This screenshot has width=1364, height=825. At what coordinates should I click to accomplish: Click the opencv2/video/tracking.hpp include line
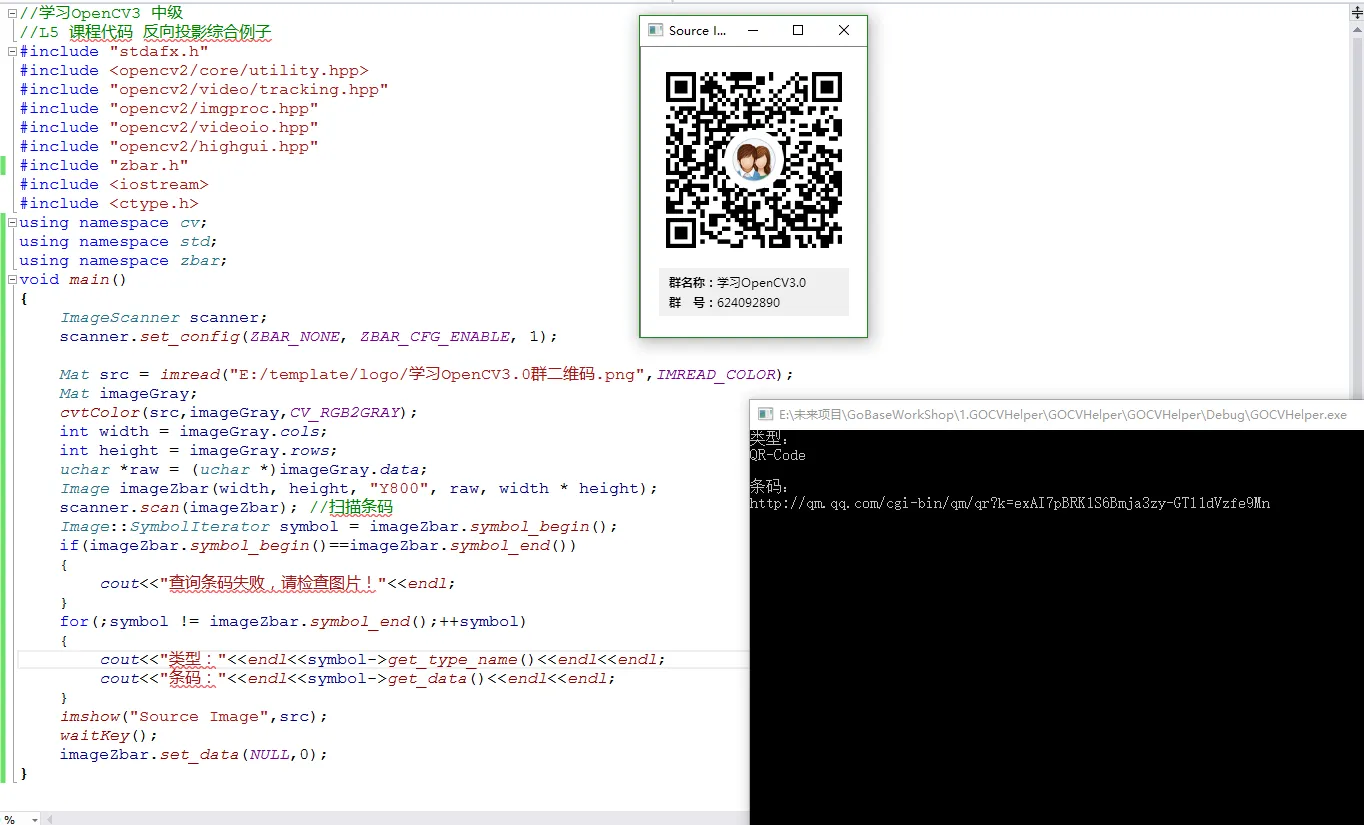tap(204, 89)
